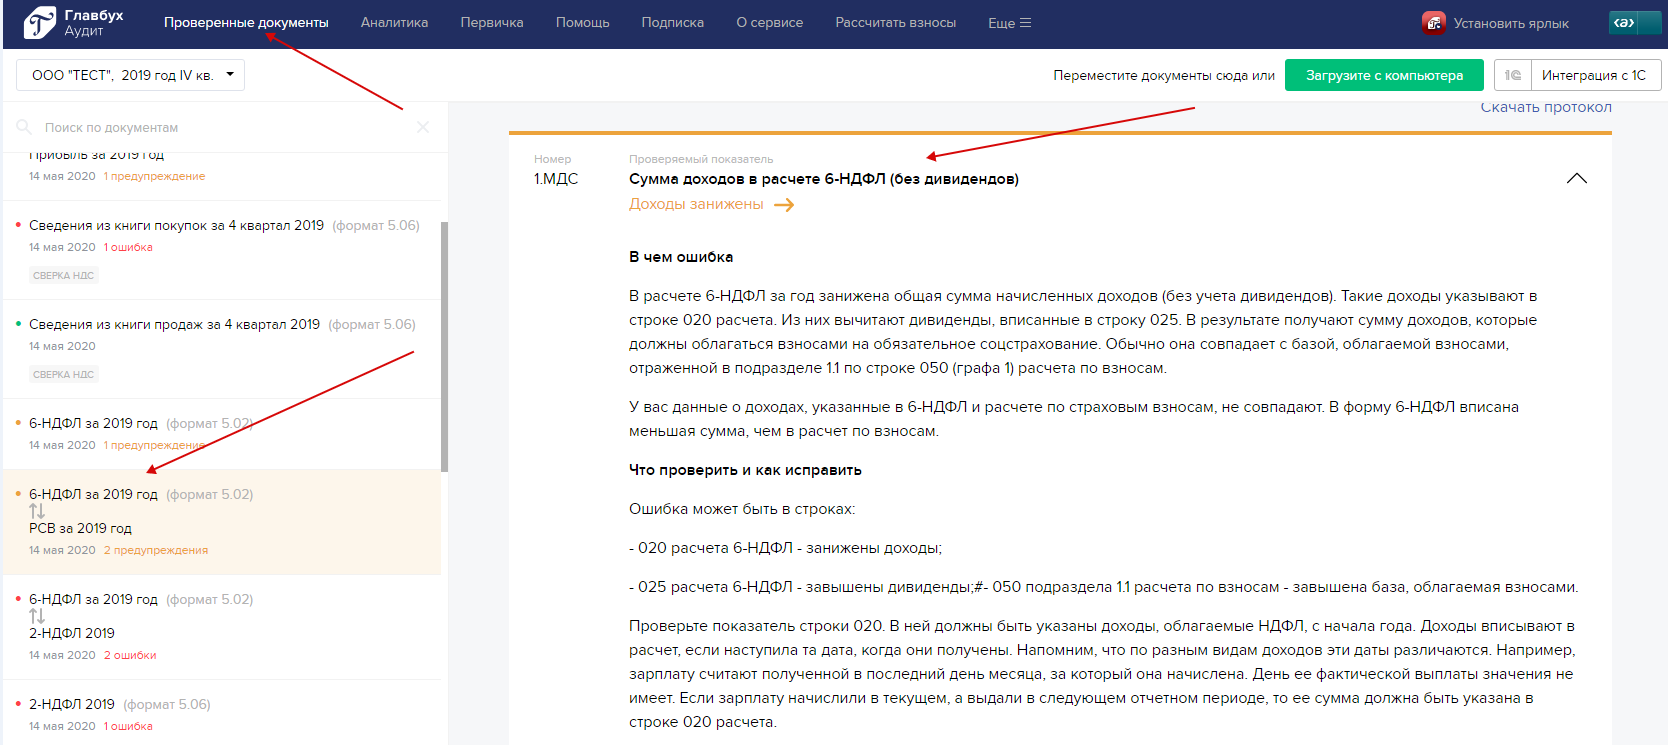Go to the Первичка section
The width and height of the screenshot is (1668, 745).
(492, 22)
